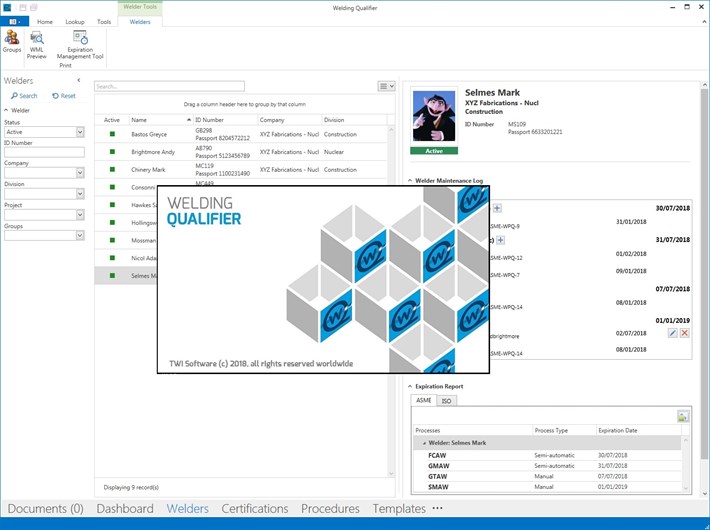Collapse the Welder filter section
The height and width of the screenshot is (530, 710).
(6, 110)
